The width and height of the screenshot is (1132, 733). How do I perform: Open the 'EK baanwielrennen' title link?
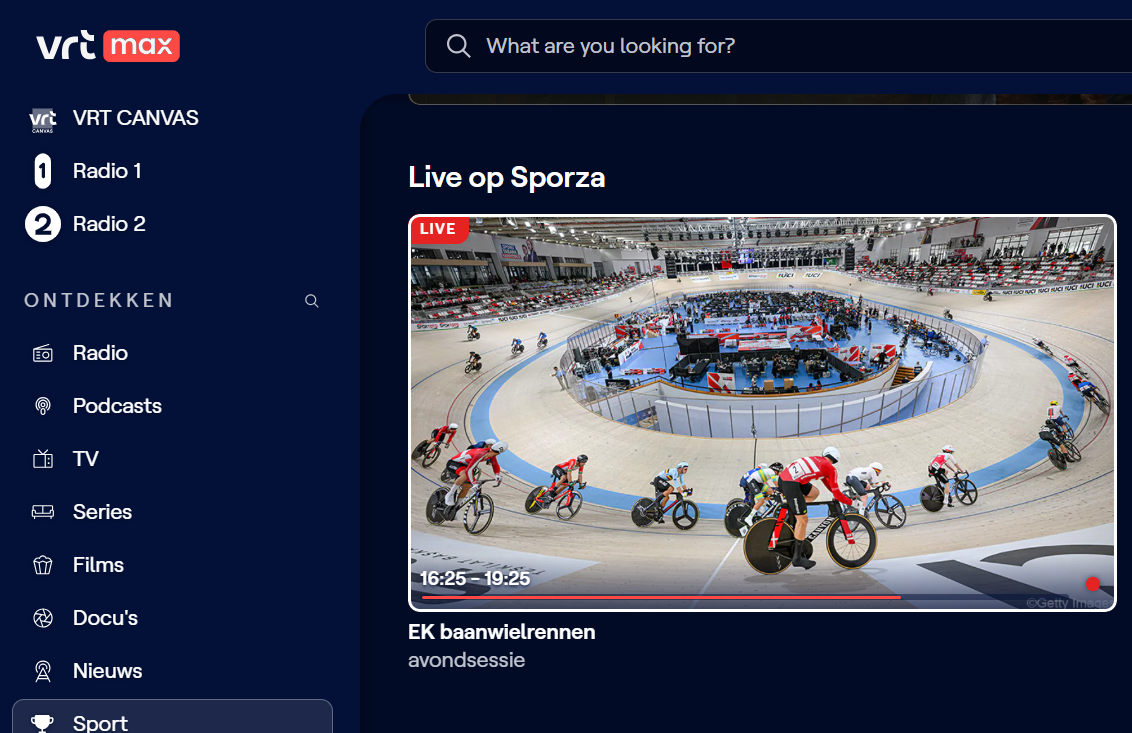pyautogui.click(x=502, y=632)
